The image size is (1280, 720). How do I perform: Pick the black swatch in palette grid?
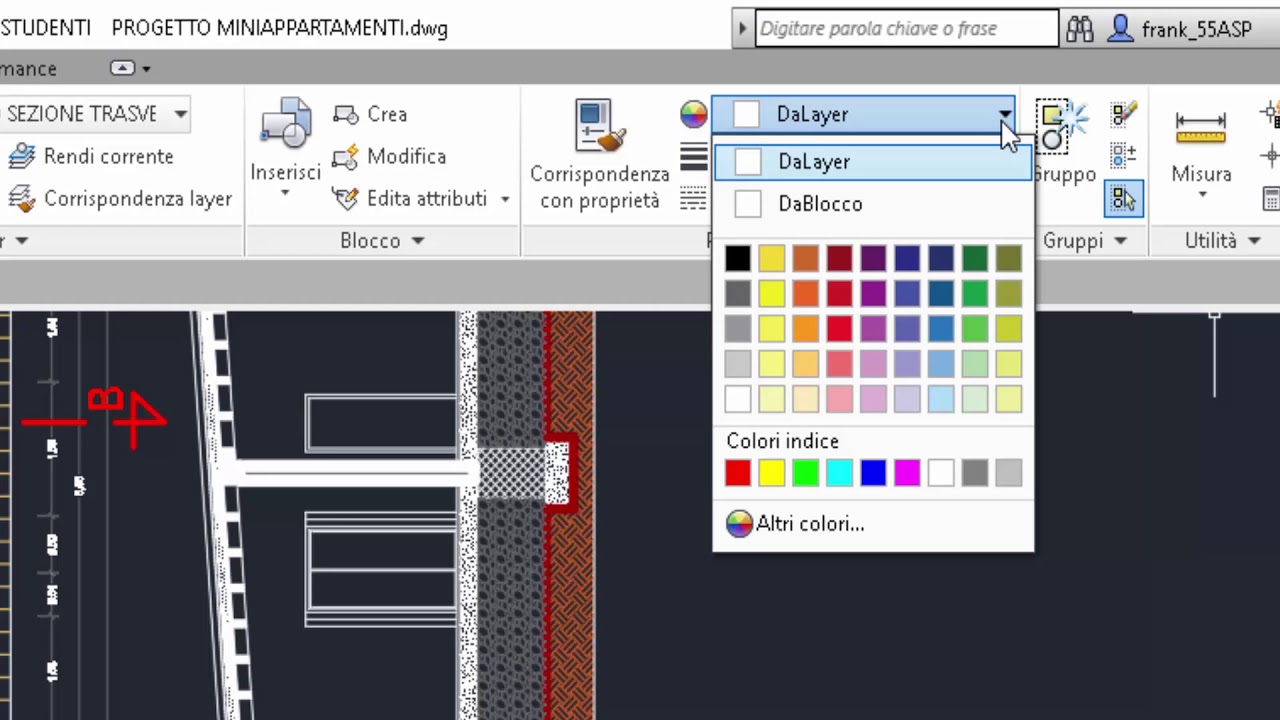[x=738, y=259]
